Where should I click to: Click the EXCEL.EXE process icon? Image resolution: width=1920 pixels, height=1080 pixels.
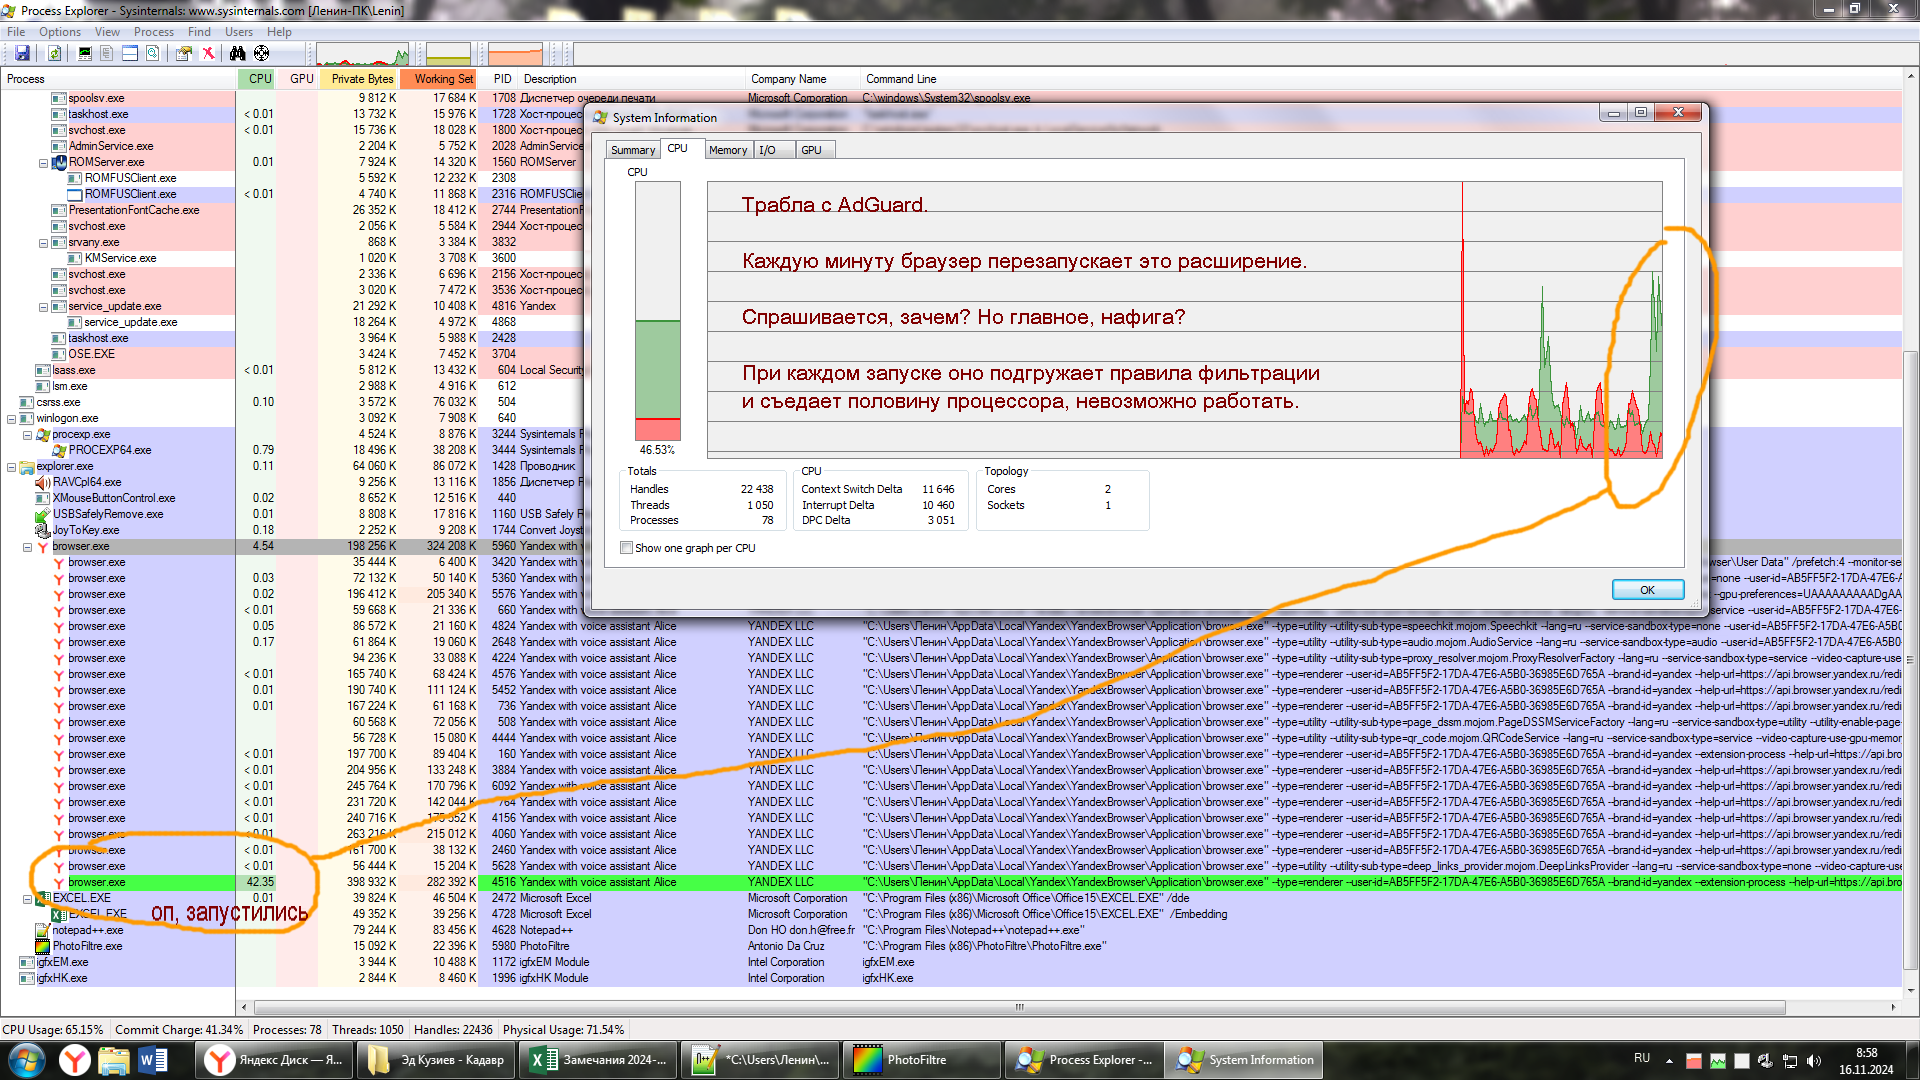(43, 898)
